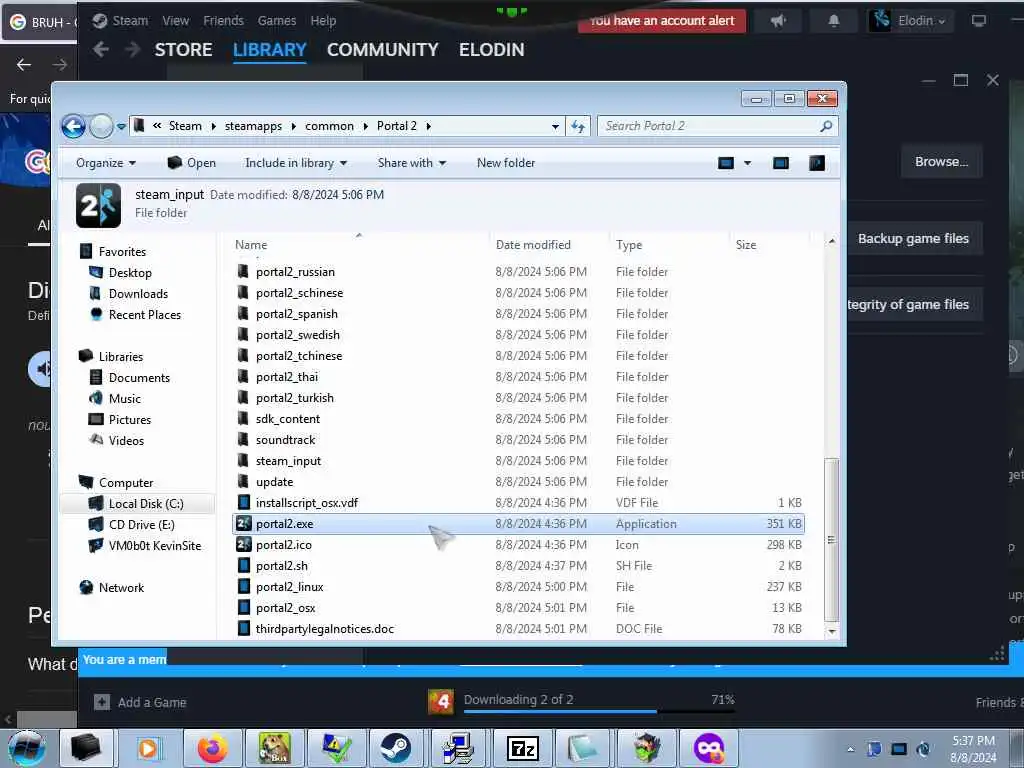Create a New folder
1024x768 pixels.
click(505, 163)
